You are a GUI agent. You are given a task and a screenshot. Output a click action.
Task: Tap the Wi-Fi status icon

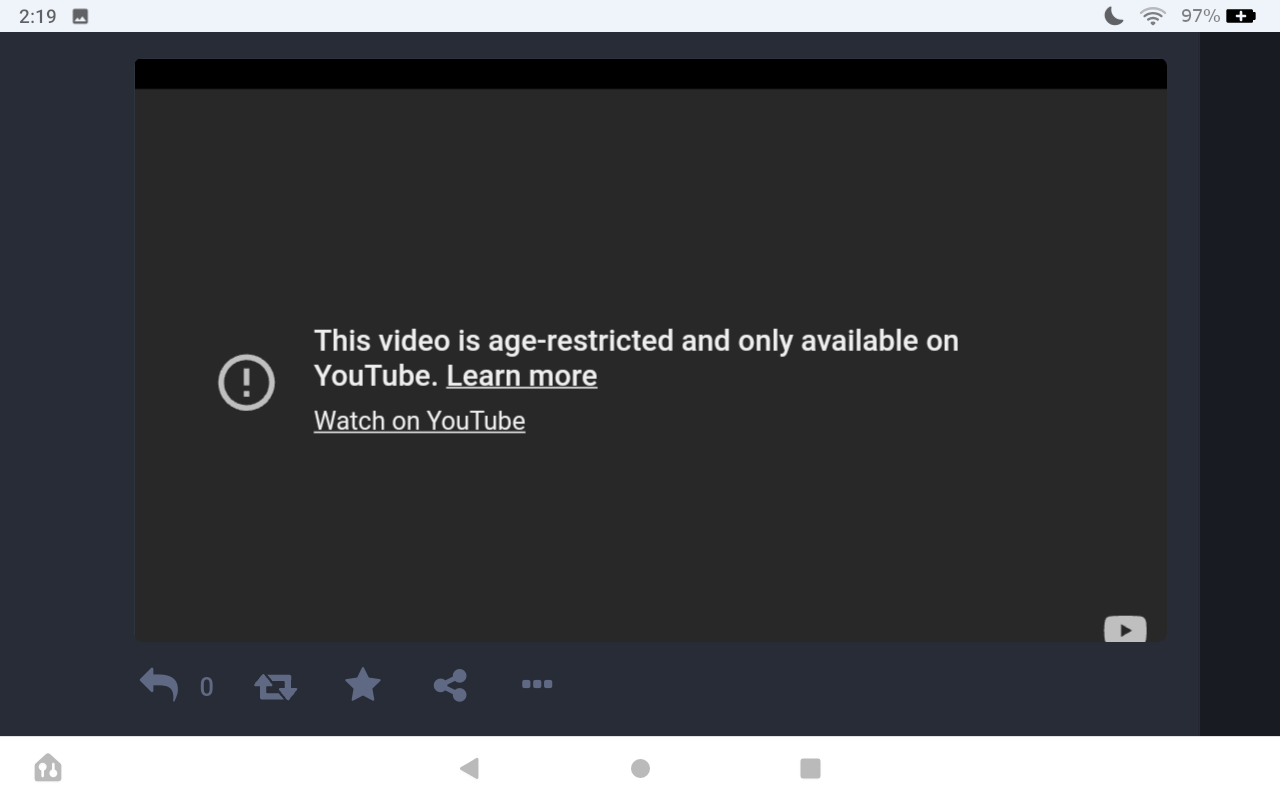(x=1153, y=16)
